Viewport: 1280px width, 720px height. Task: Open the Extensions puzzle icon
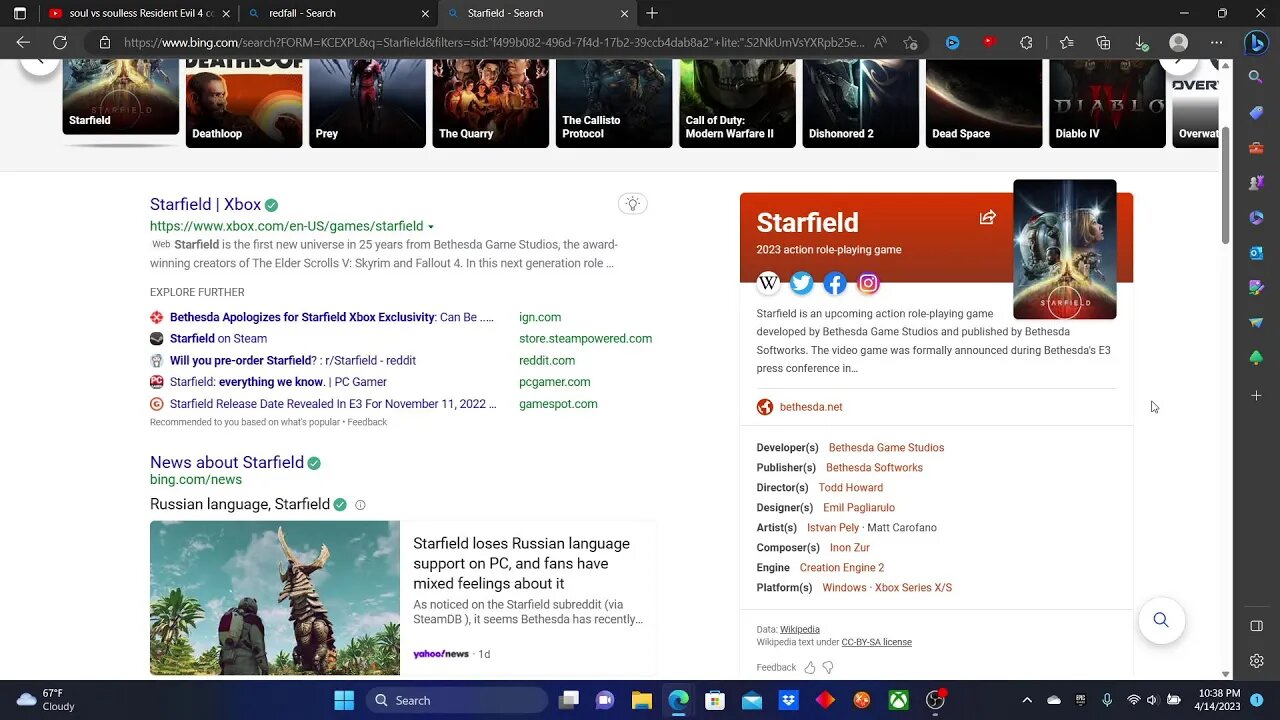pyautogui.click(x=1026, y=43)
